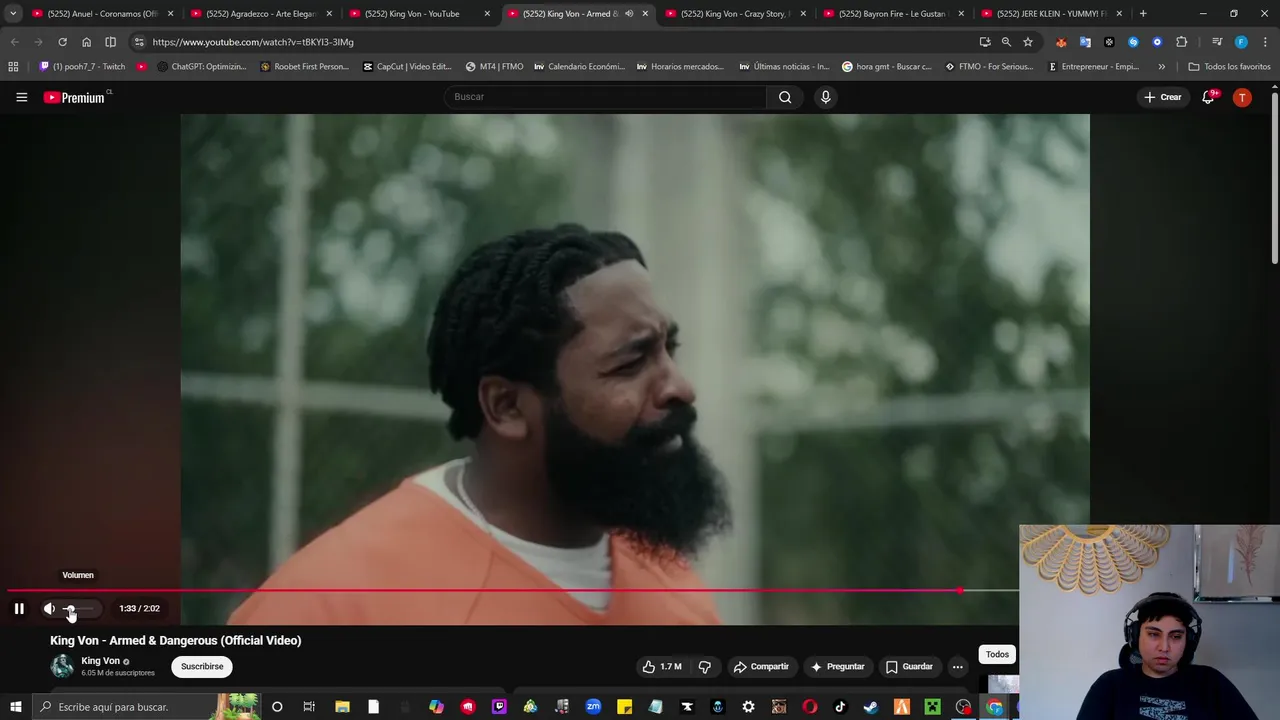The width and height of the screenshot is (1280, 720).
Task: Expand the tab search dropdown arrow
Action: [12, 14]
